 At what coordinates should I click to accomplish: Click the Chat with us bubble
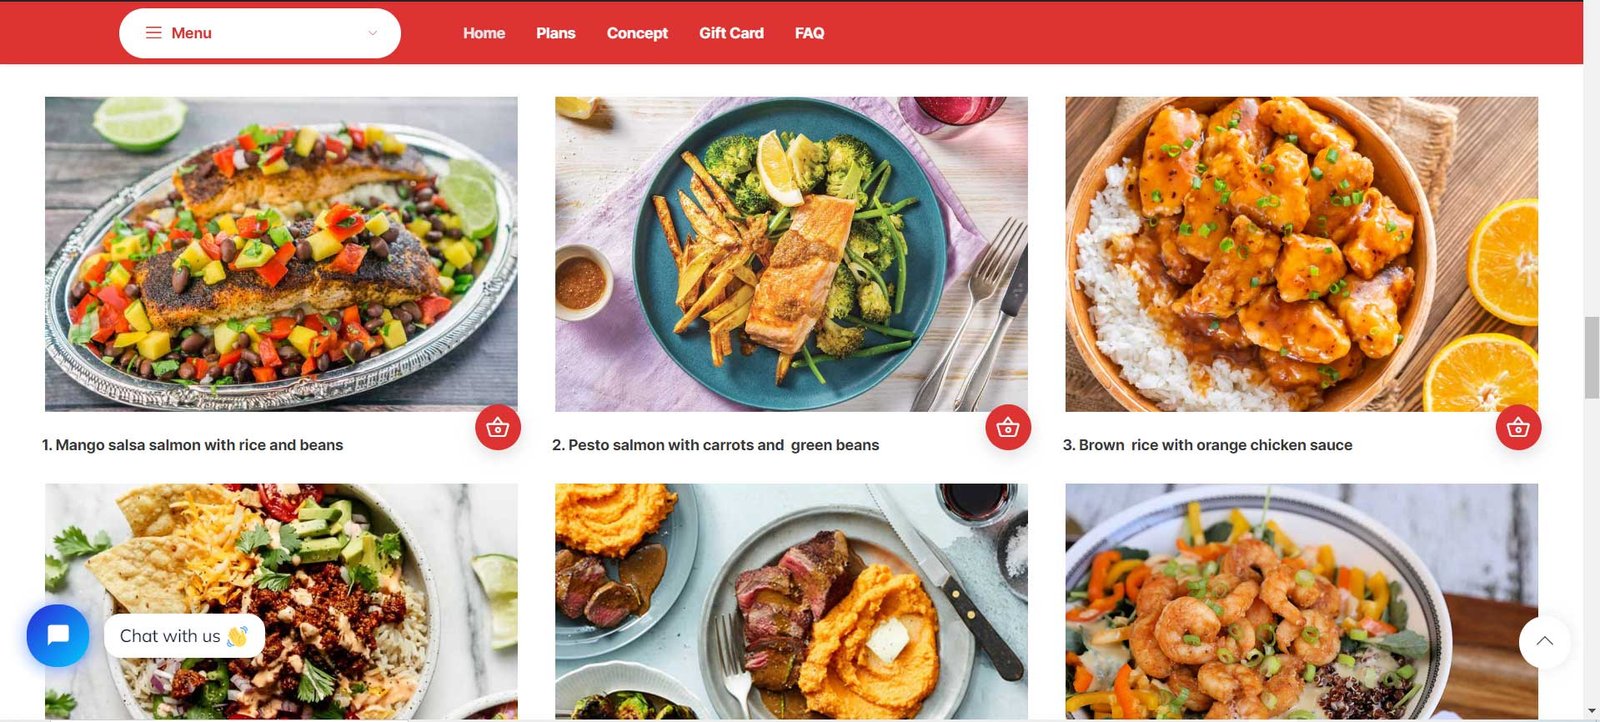184,636
